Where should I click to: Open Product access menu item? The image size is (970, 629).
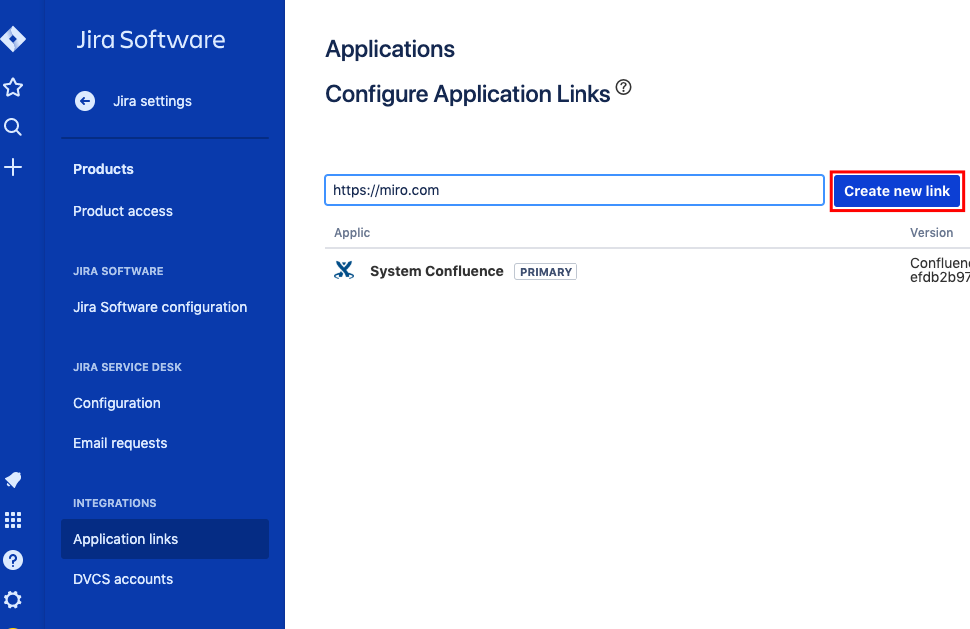(123, 211)
